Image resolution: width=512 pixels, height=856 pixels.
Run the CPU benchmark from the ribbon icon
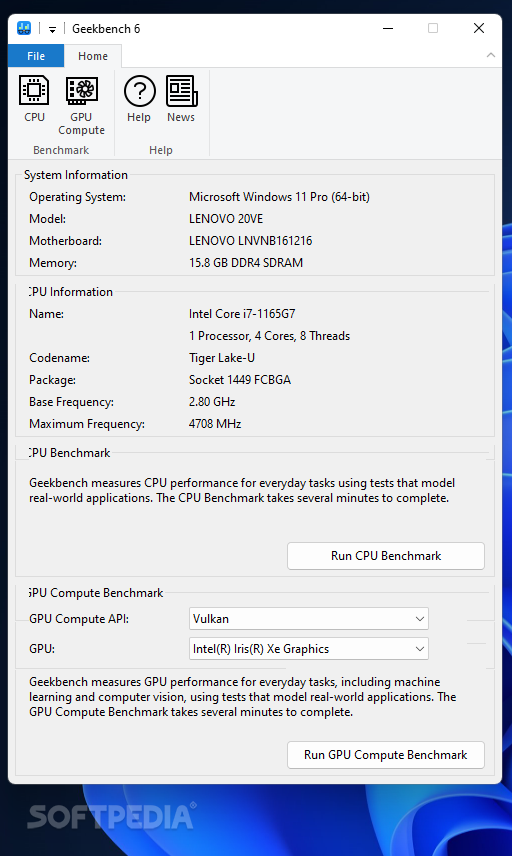point(34,99)
